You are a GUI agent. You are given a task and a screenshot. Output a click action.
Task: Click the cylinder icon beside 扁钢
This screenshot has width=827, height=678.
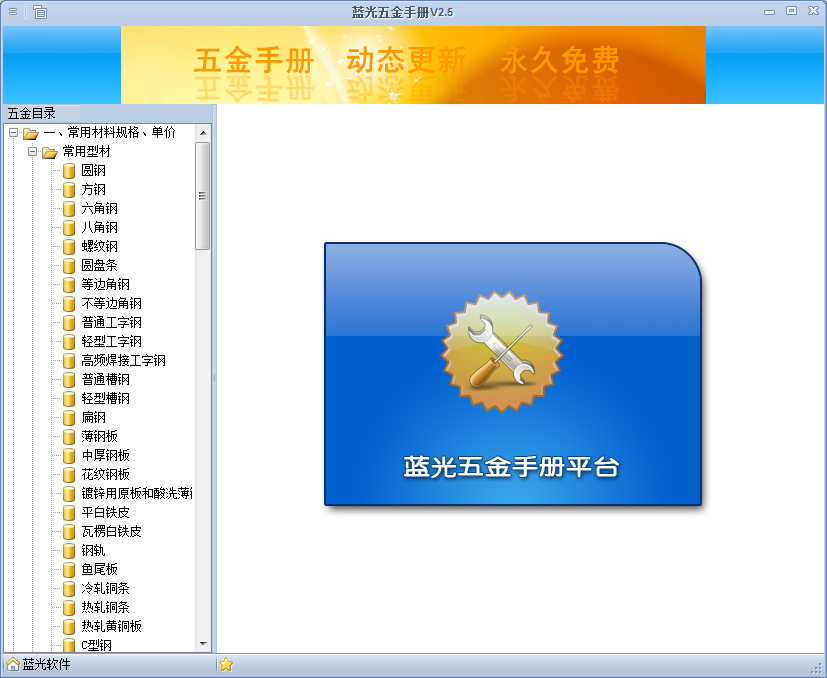coord(69,417)
